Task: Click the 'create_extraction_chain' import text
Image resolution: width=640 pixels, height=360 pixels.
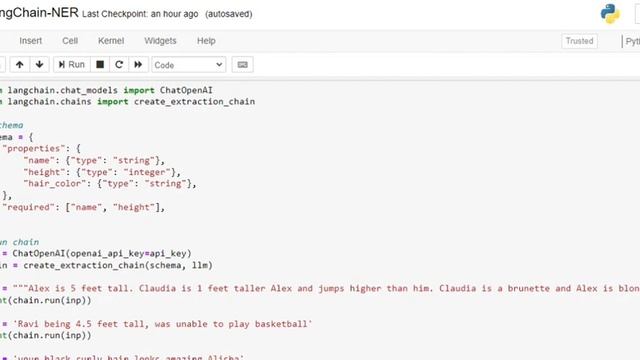Action: (194, 102)
